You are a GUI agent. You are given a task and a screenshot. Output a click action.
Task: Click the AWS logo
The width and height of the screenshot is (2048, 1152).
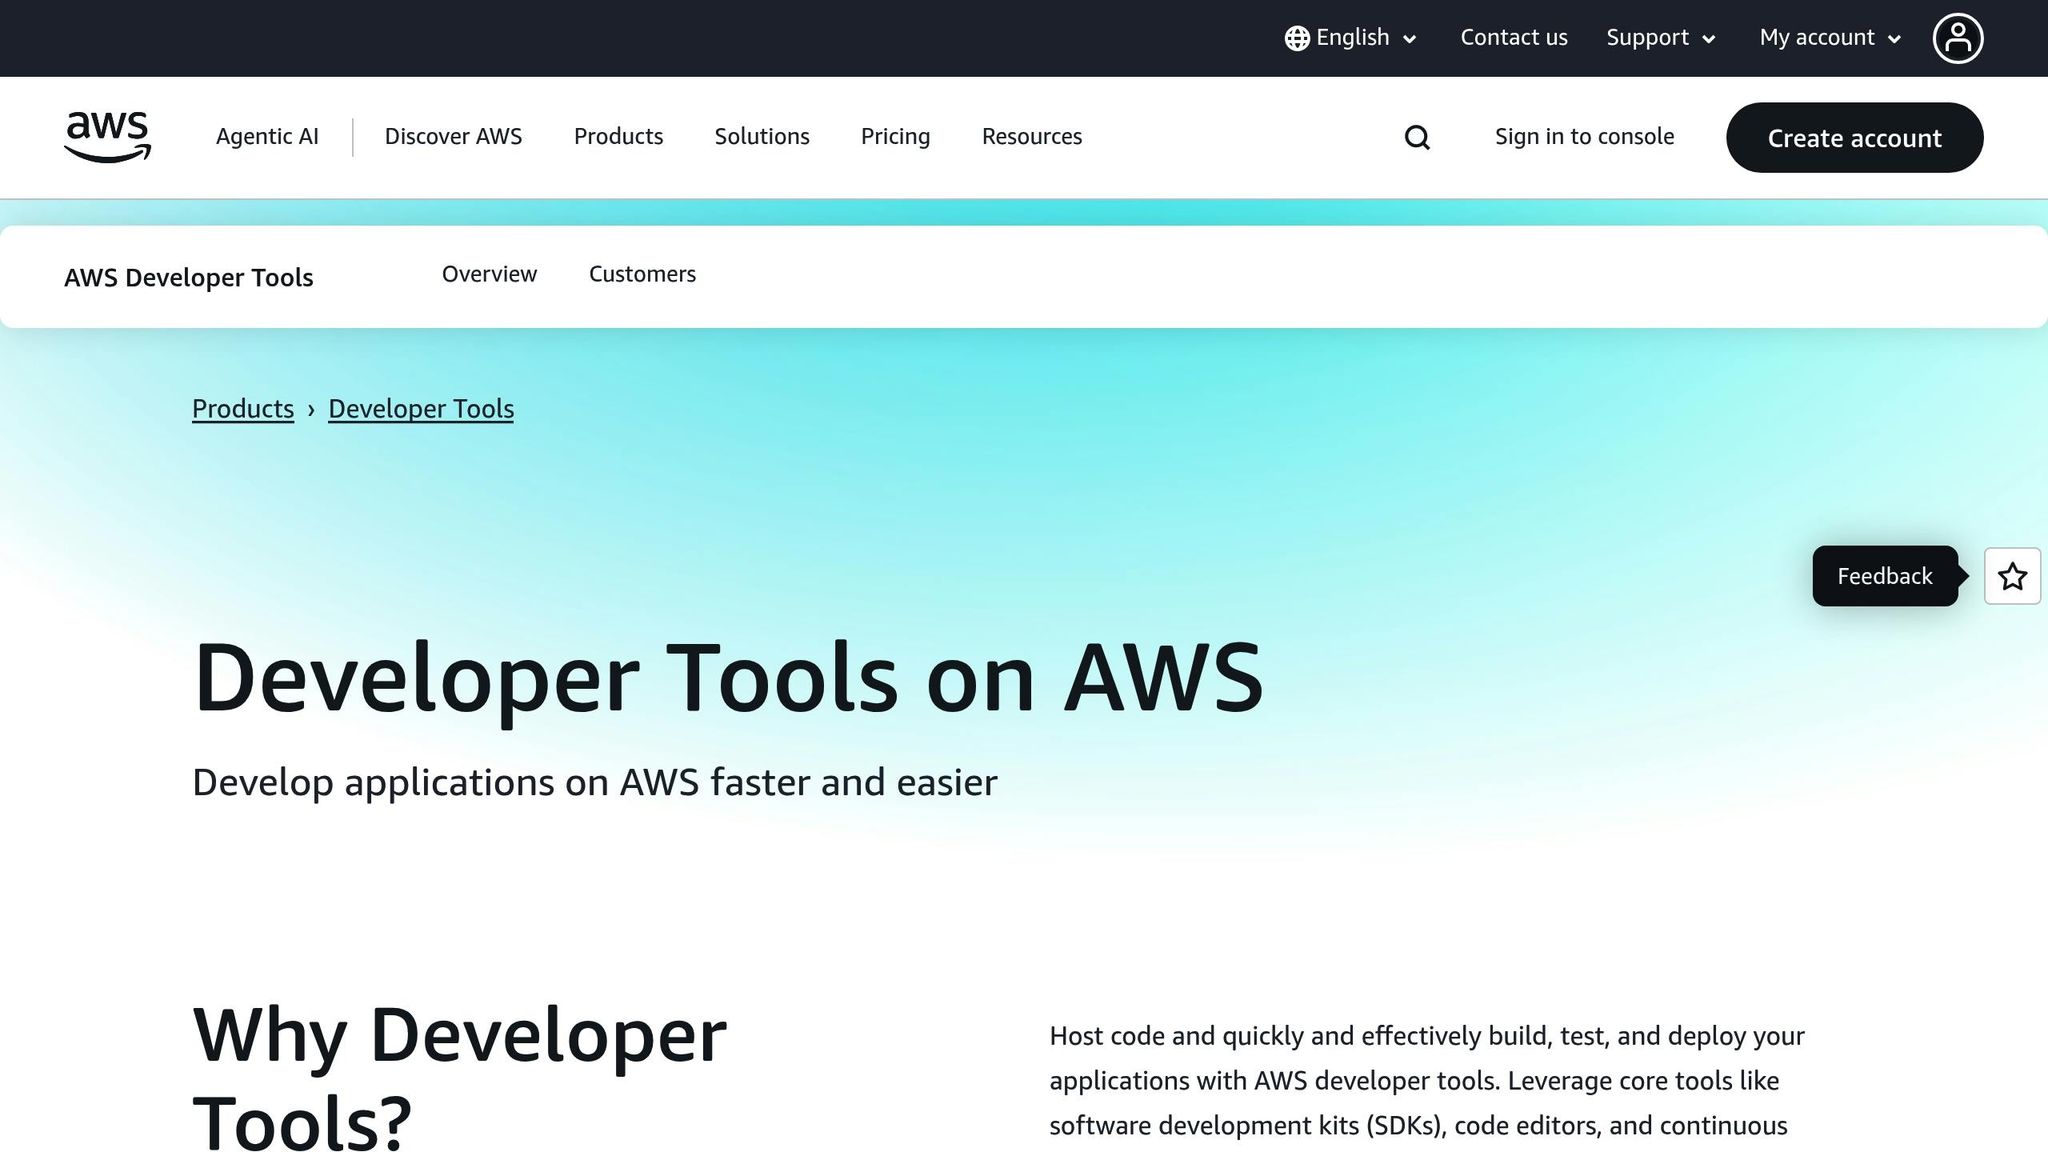pyautogui.click(x=107, y=137)
